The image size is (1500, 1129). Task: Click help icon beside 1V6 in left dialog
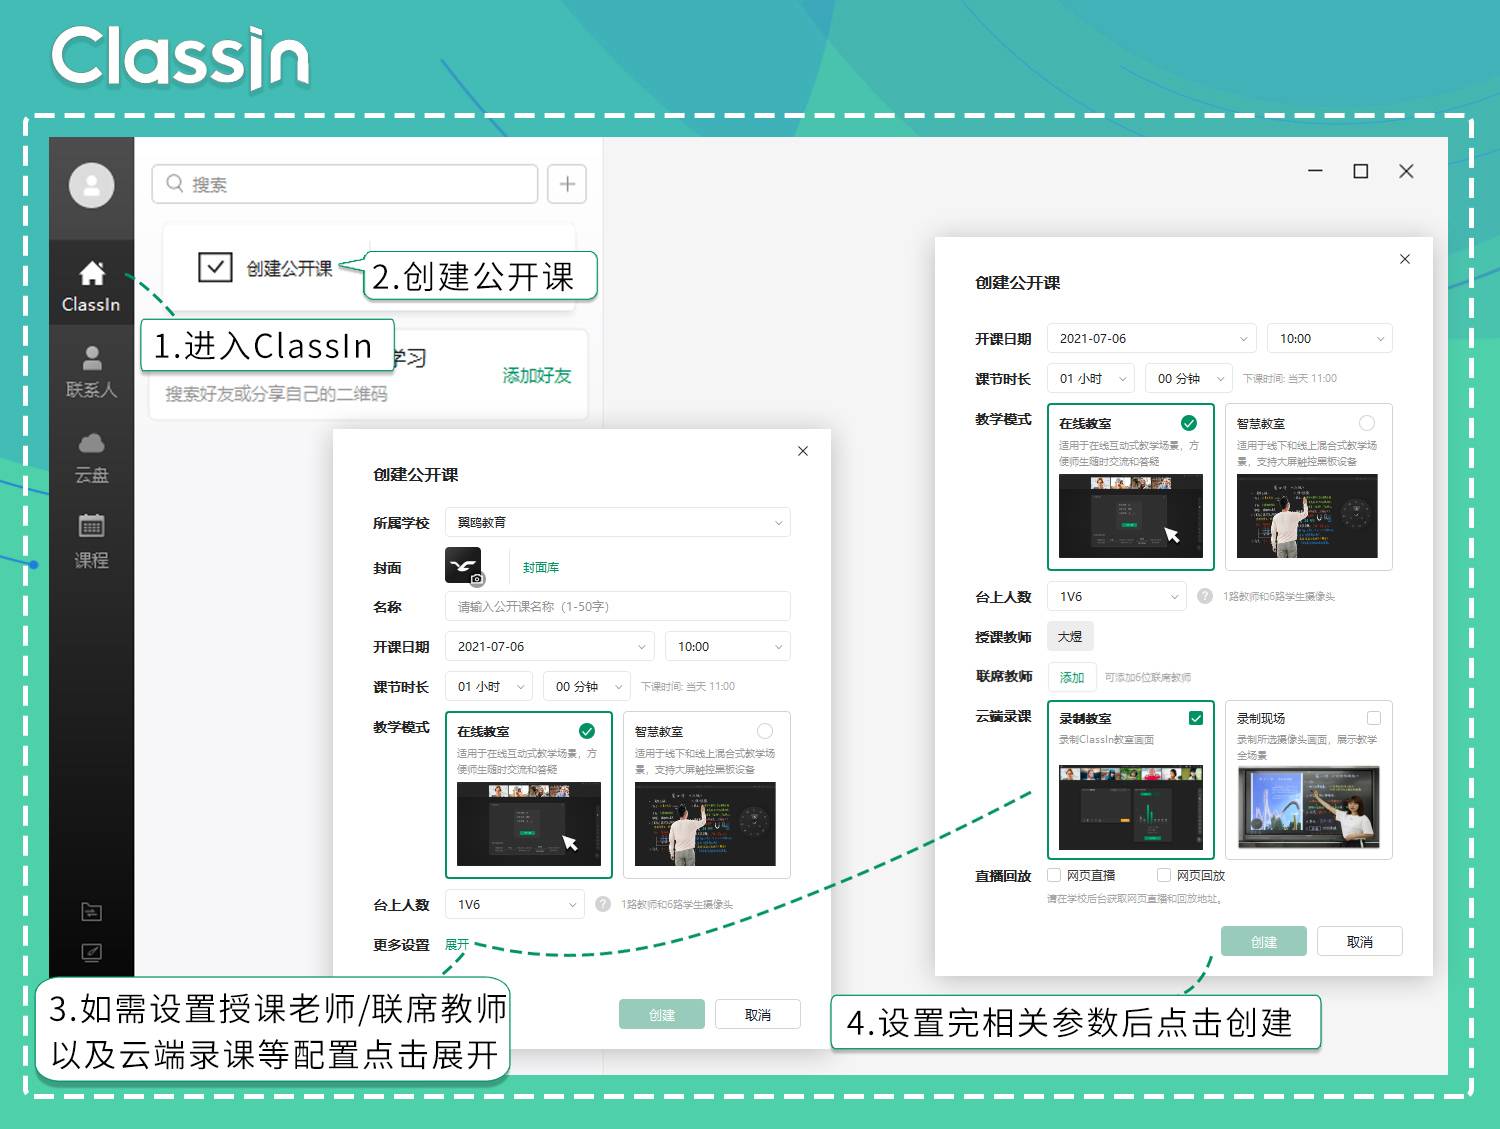tap(603, 904)
